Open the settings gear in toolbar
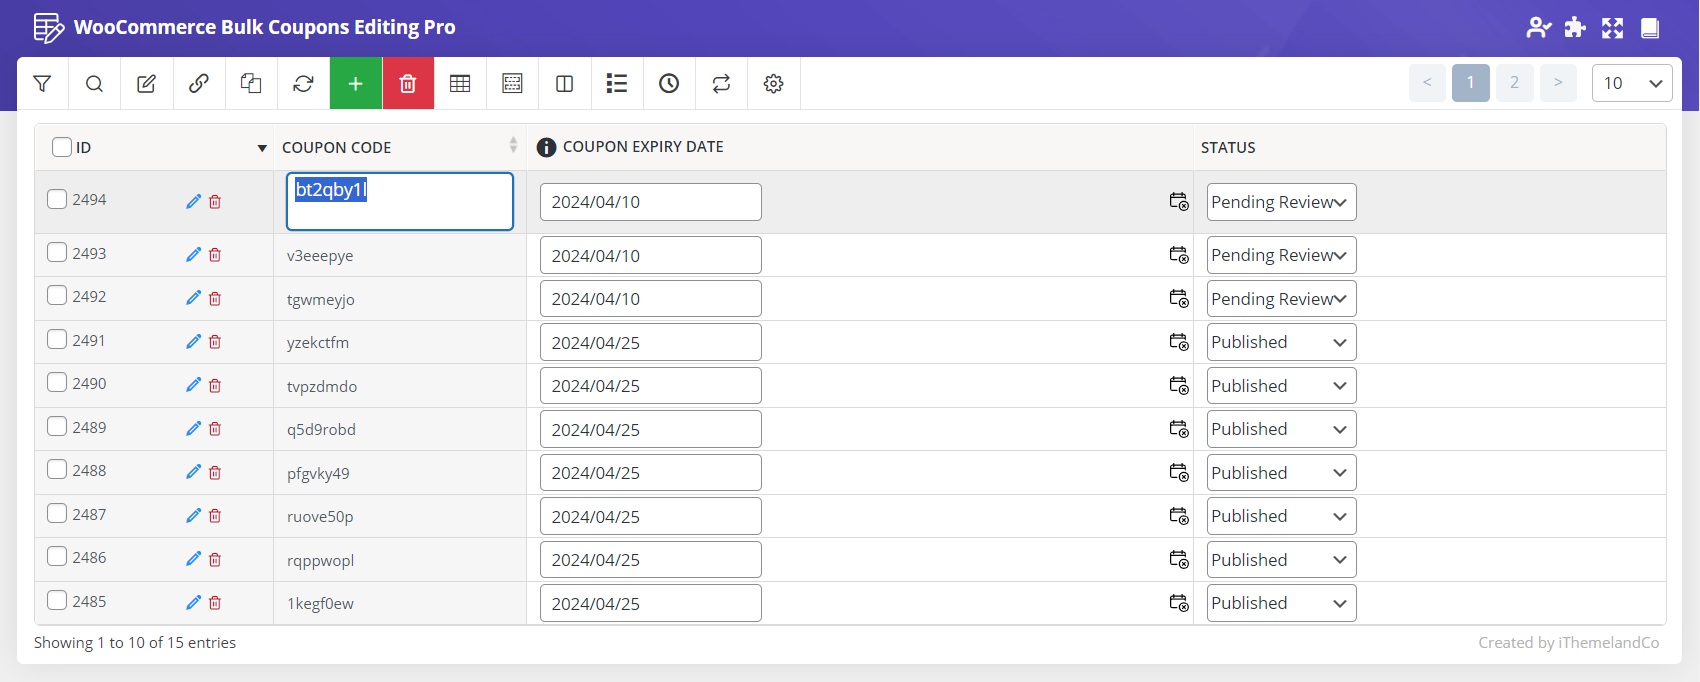Image resolution: width=1700 pixels, height=682 pixels. click(773, 84)
